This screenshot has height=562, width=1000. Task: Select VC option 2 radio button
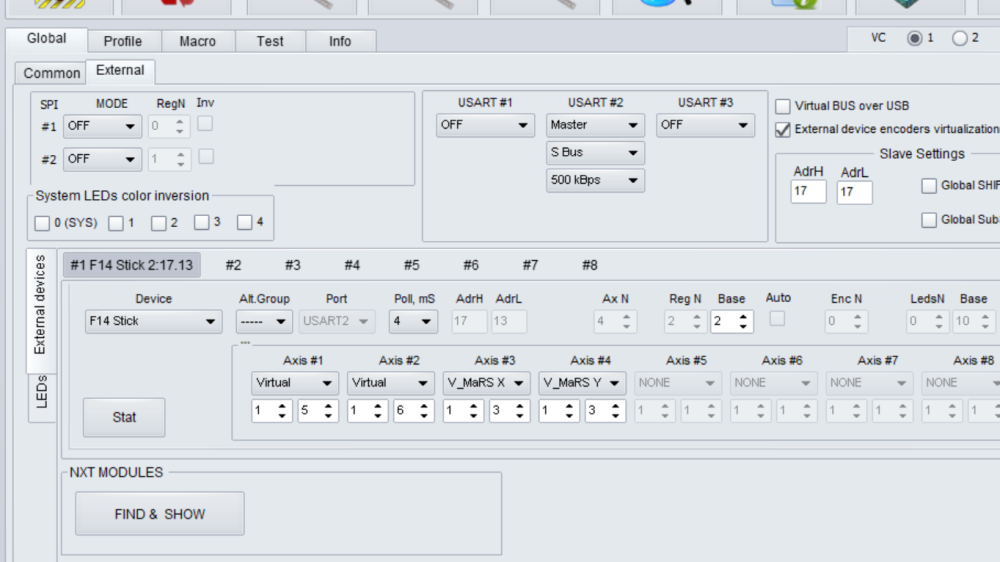click(x=960, y=38)
